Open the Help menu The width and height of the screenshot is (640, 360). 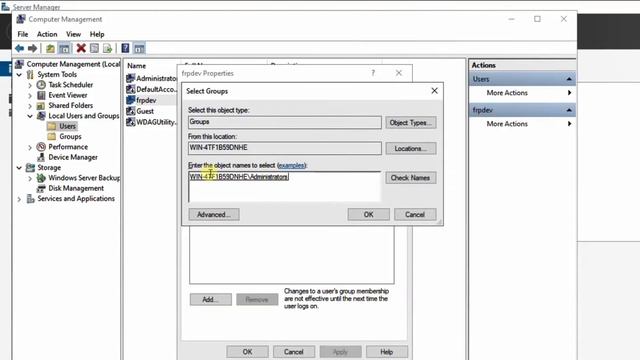pyautogui.click(x=97, y=34)
